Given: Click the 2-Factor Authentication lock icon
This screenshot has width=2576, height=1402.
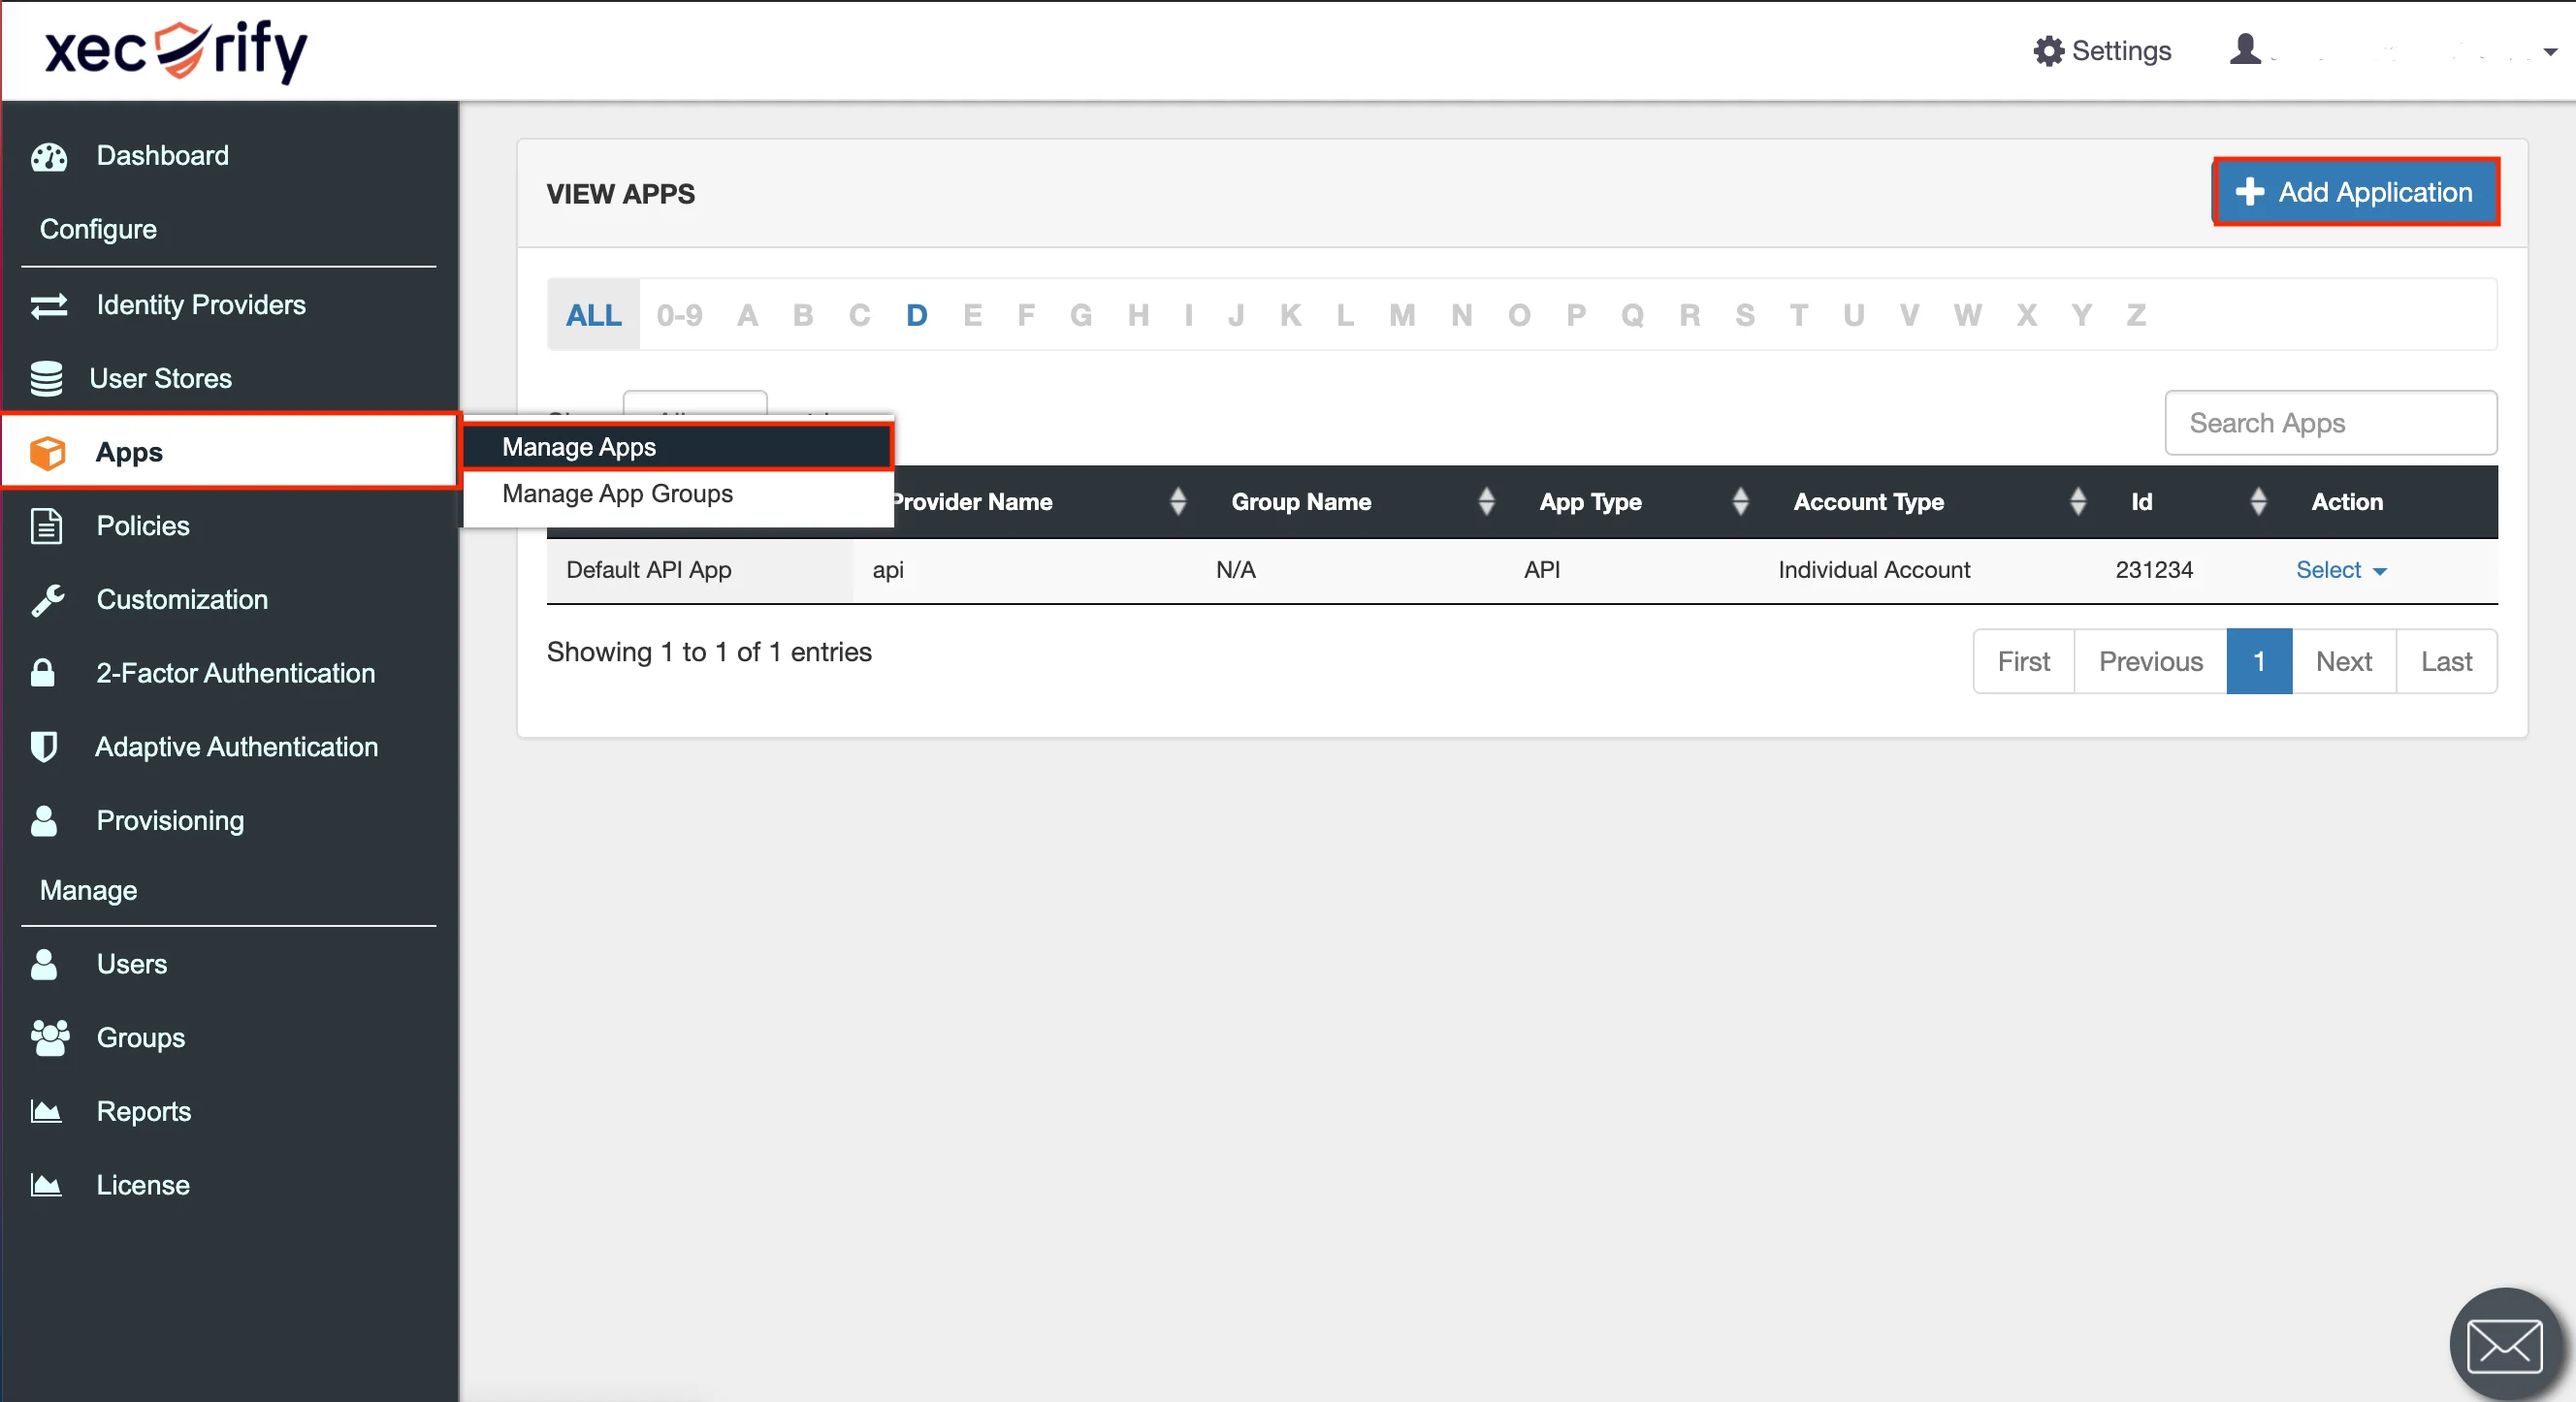Looking at the screenshot, I should tap(43, 673).
